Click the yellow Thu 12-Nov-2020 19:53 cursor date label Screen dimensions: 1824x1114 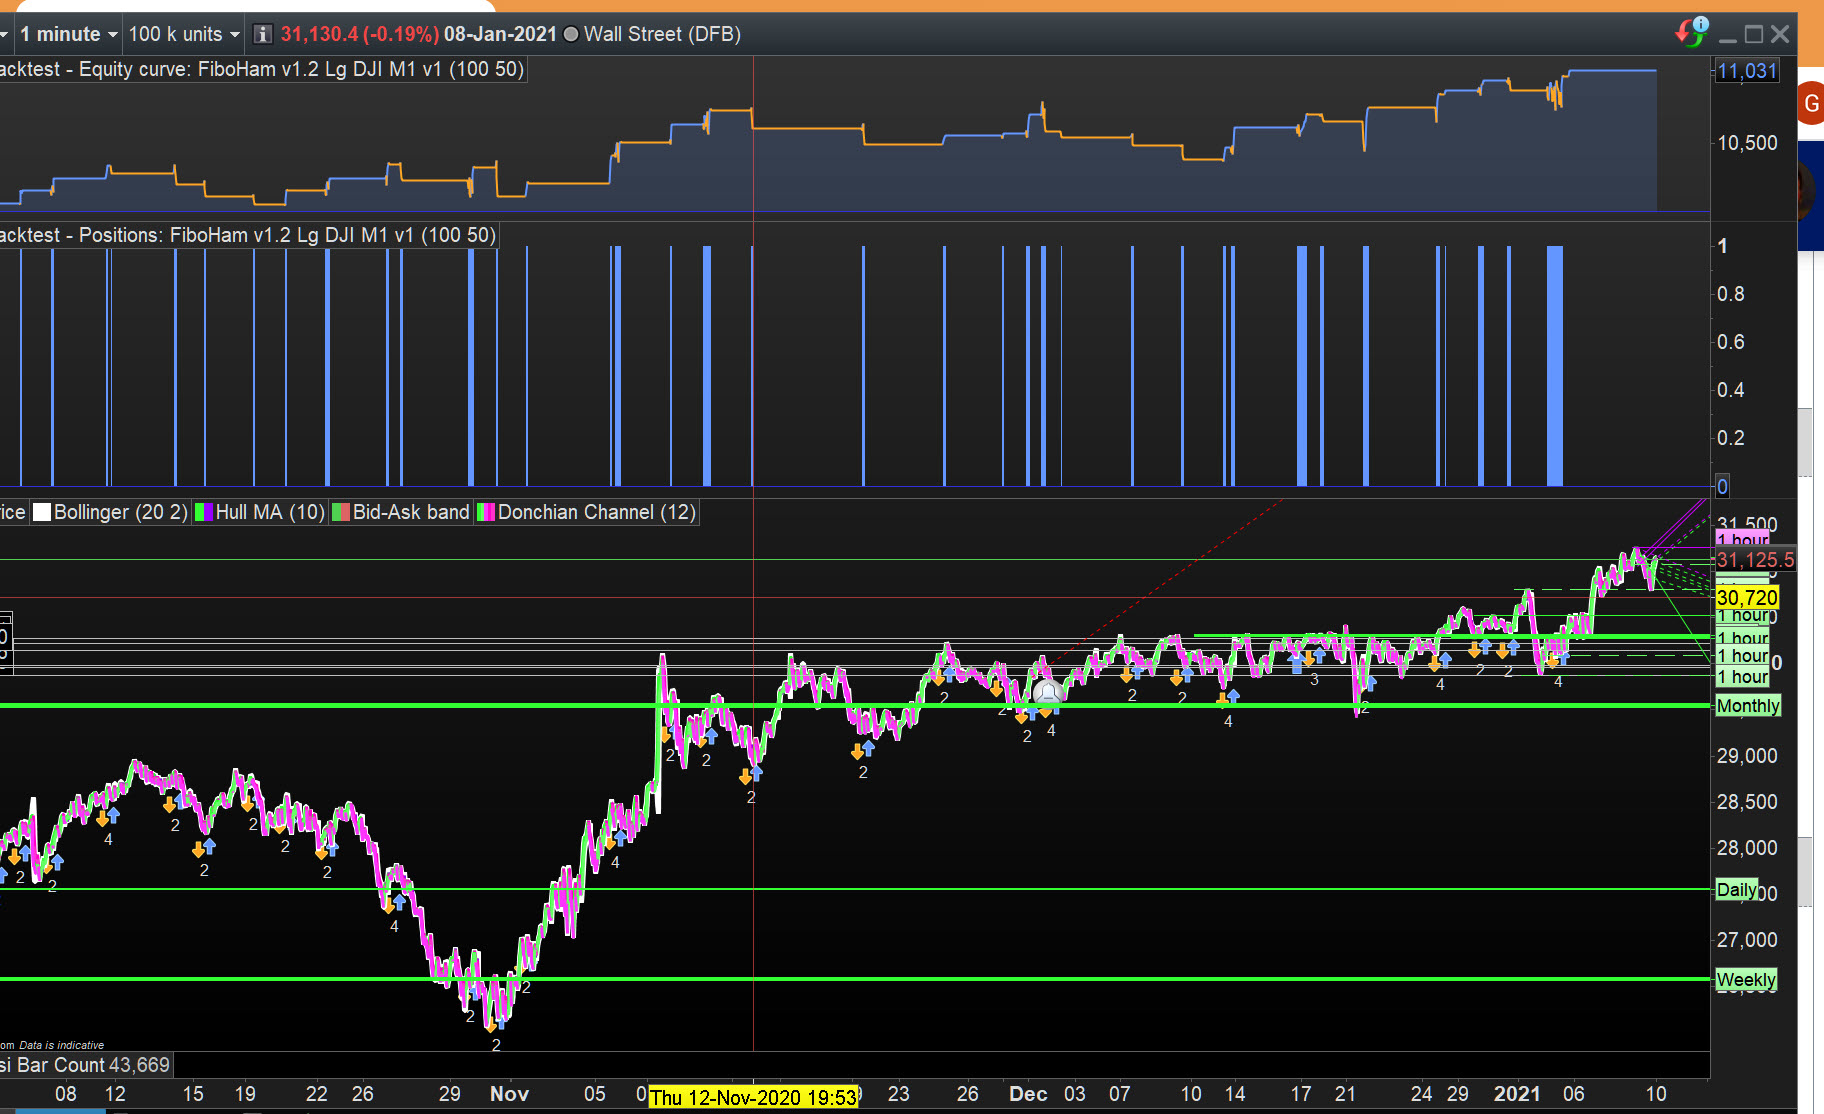tap(753, 1097)
